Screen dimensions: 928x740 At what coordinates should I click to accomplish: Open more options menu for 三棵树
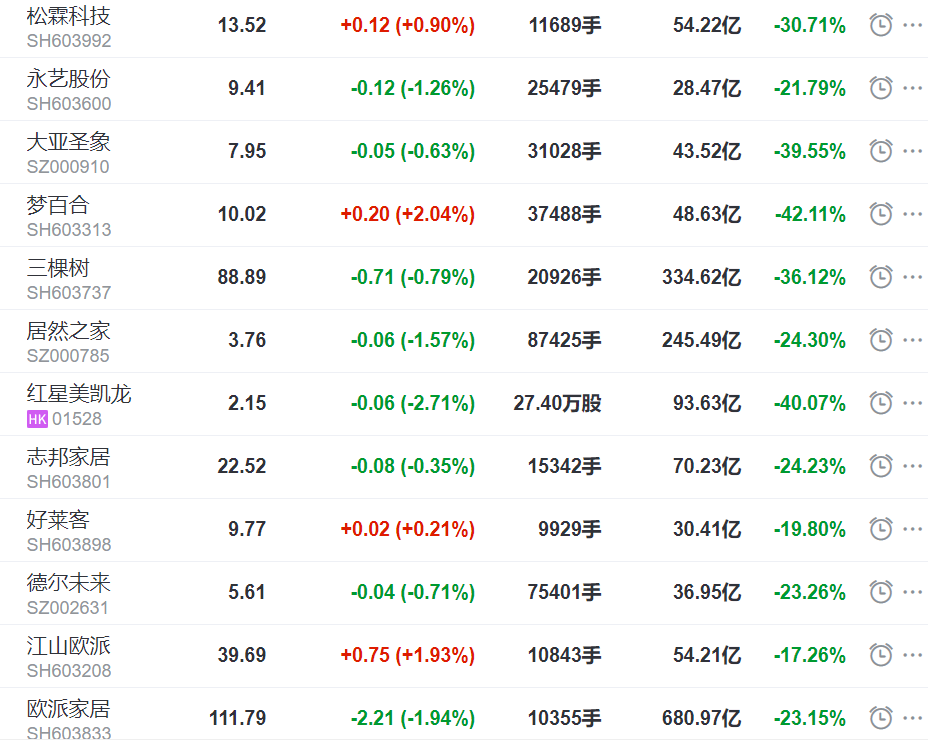click(x=913, y=276)
